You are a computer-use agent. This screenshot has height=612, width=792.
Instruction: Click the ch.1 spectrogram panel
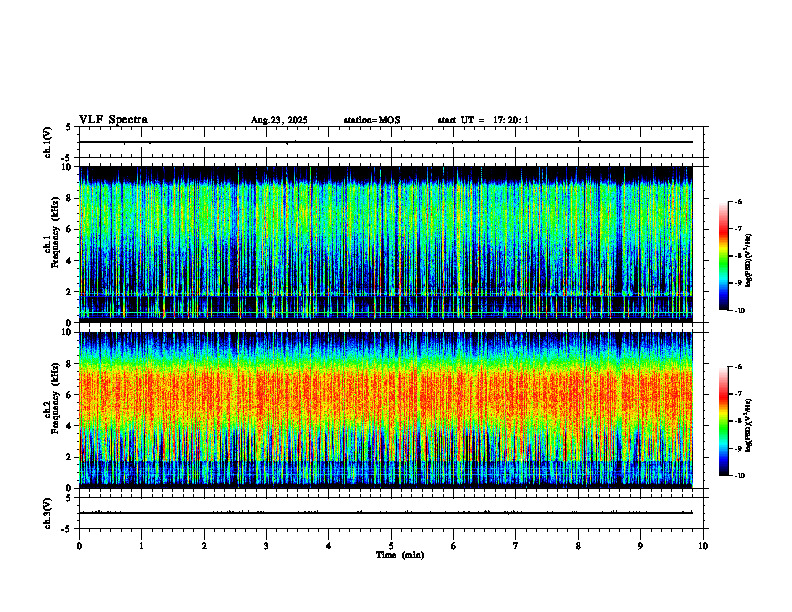point(386,244)
